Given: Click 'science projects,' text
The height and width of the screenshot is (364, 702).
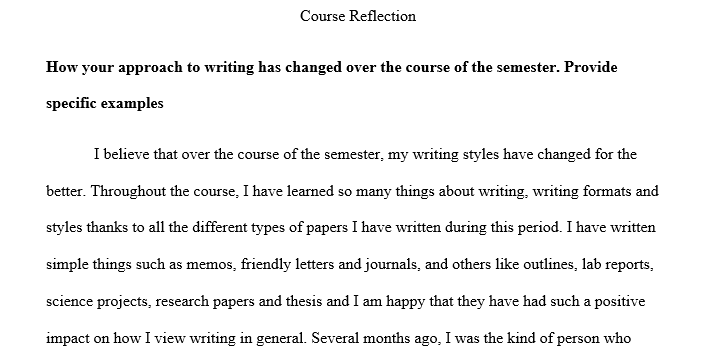Looking at the screenshot, I should coord(98,301).
